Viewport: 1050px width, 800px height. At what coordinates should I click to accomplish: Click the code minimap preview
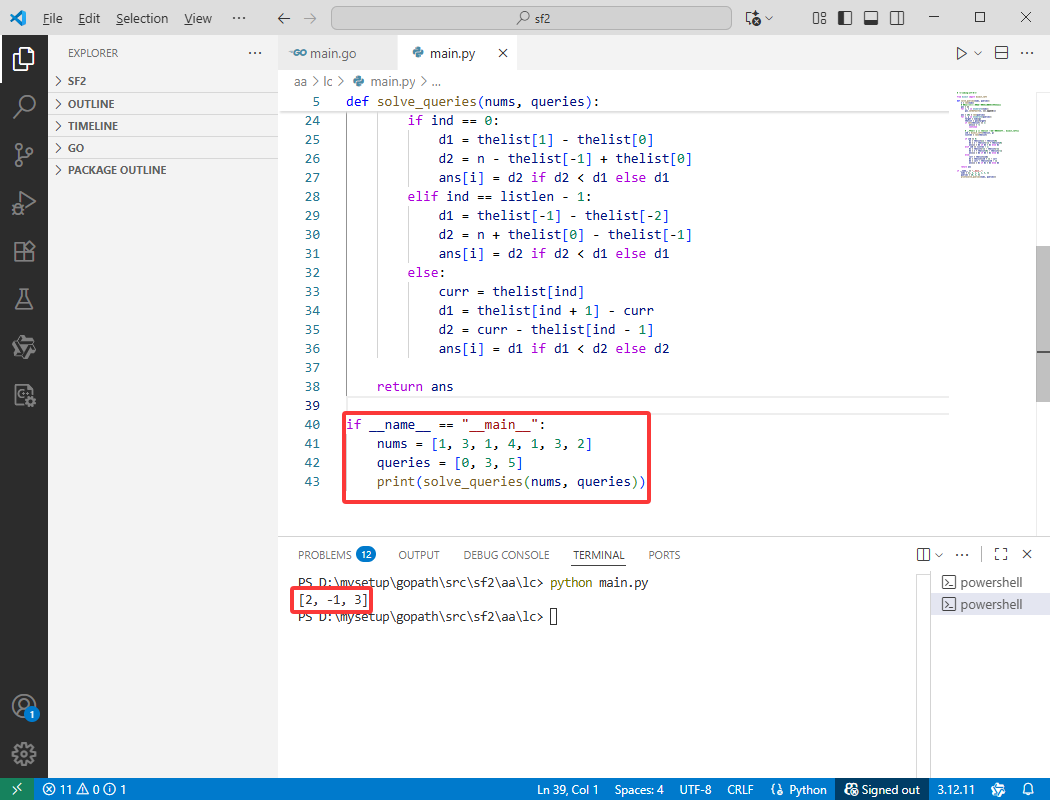(988, 134)
